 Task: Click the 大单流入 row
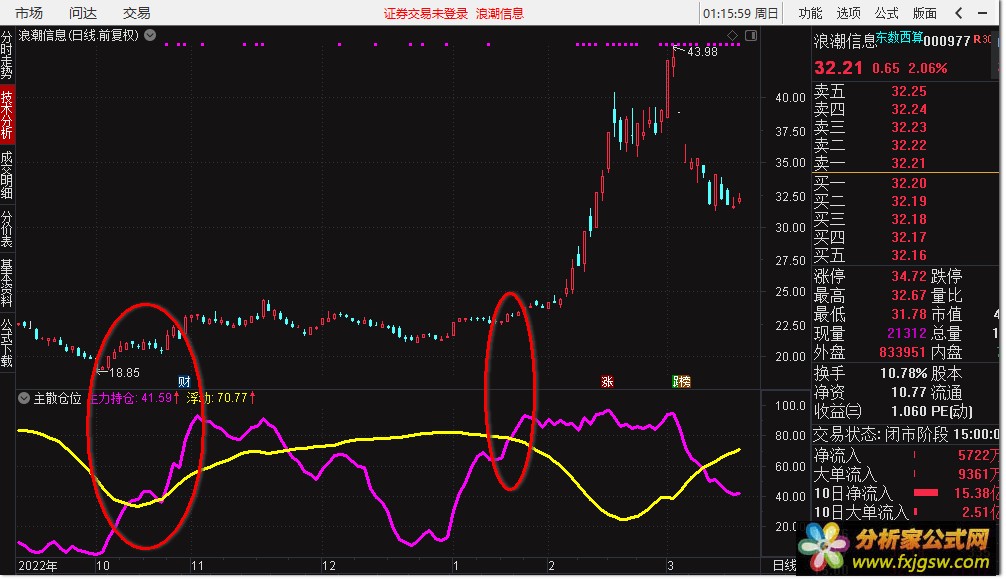[x=905, y=474]
